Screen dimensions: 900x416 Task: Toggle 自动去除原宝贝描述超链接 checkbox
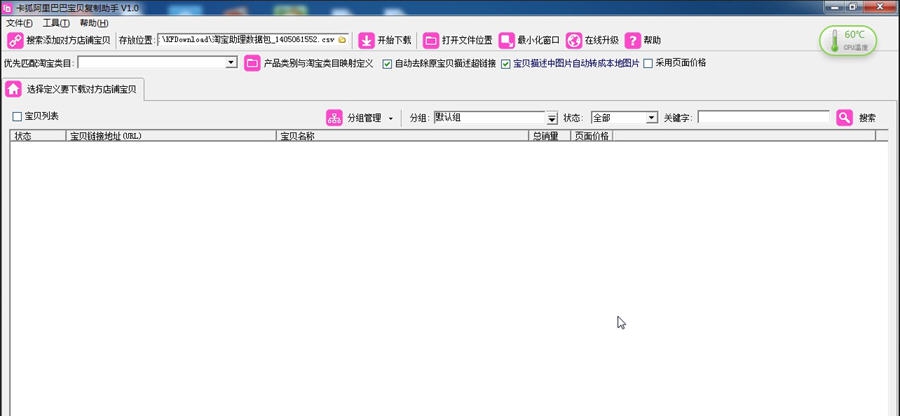tap(387, 64)
